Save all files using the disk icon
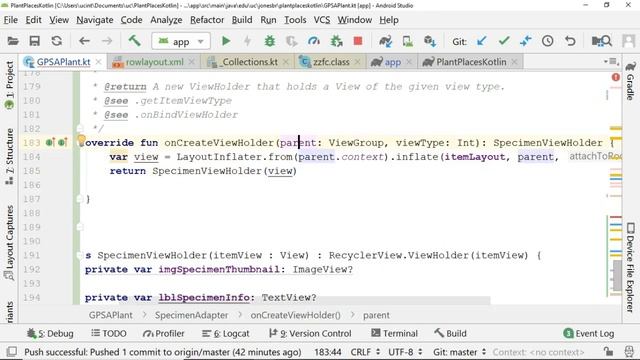The image size is (640, 360). [34, 41]
